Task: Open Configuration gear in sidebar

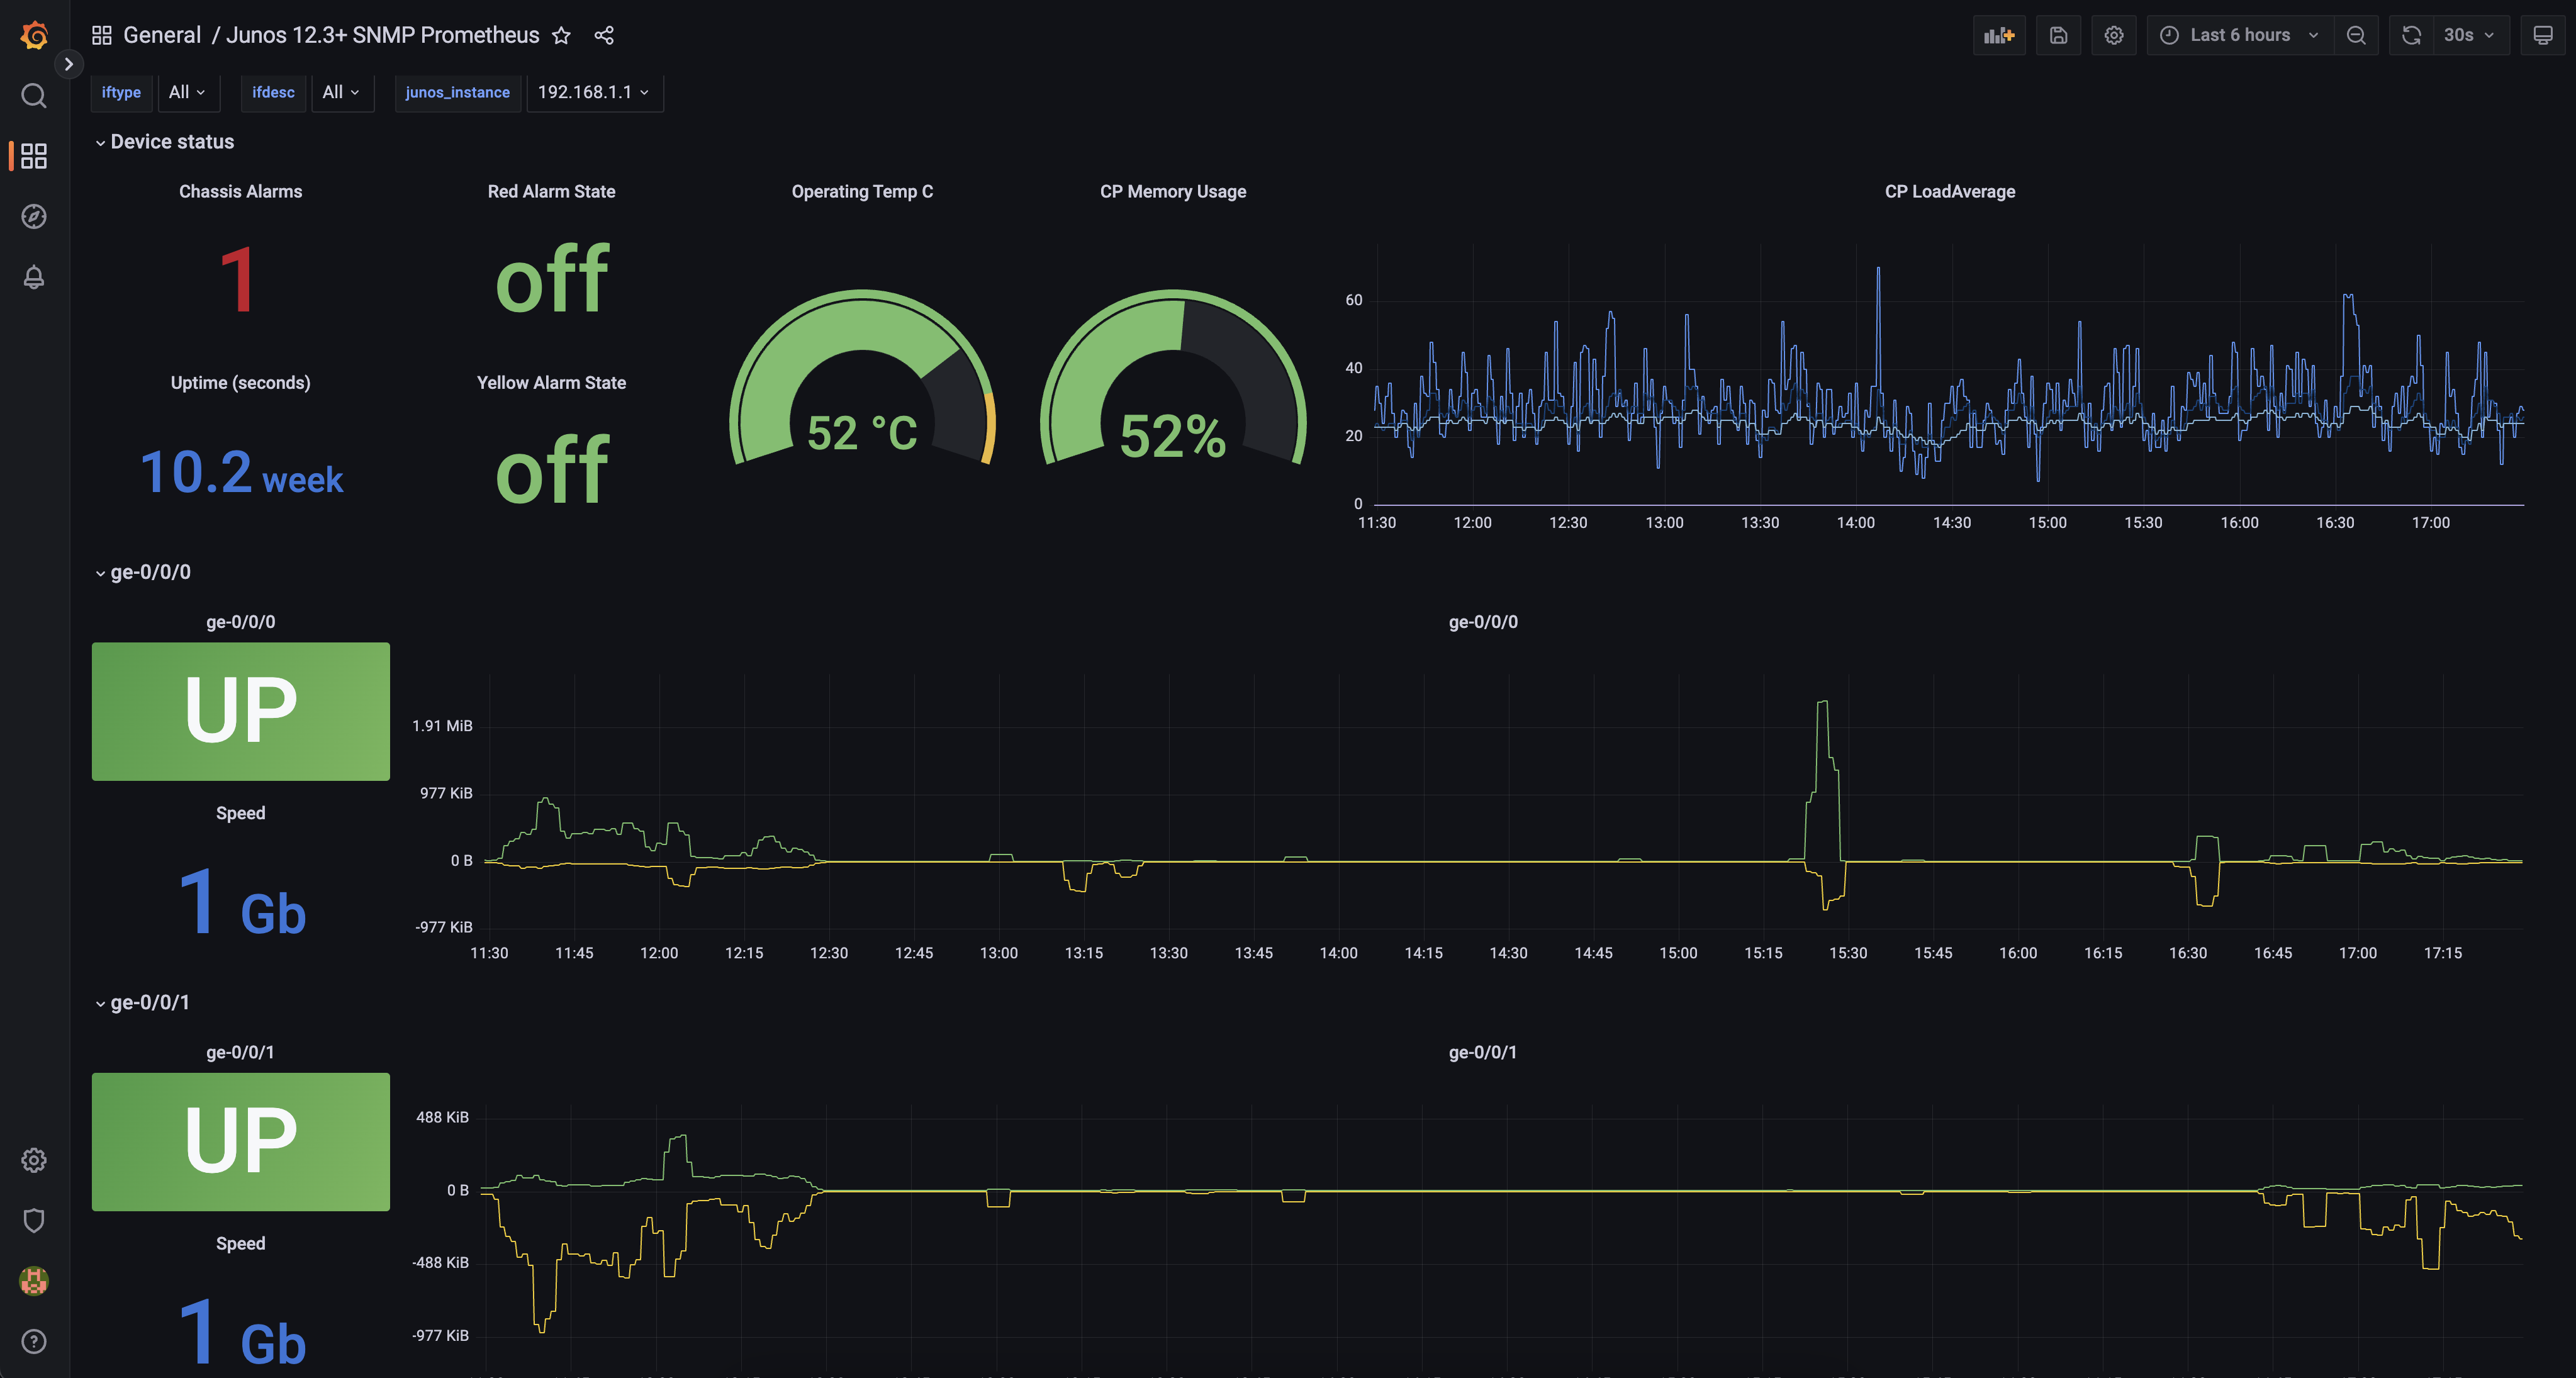Action: pyautogui.click(x=34, y=1160)
